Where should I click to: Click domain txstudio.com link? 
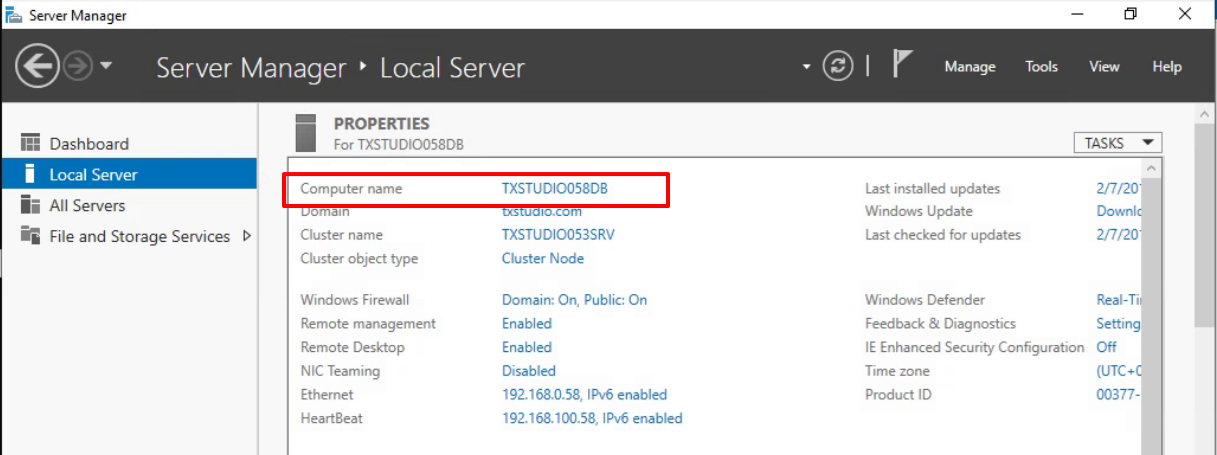[x=541, y=211]
